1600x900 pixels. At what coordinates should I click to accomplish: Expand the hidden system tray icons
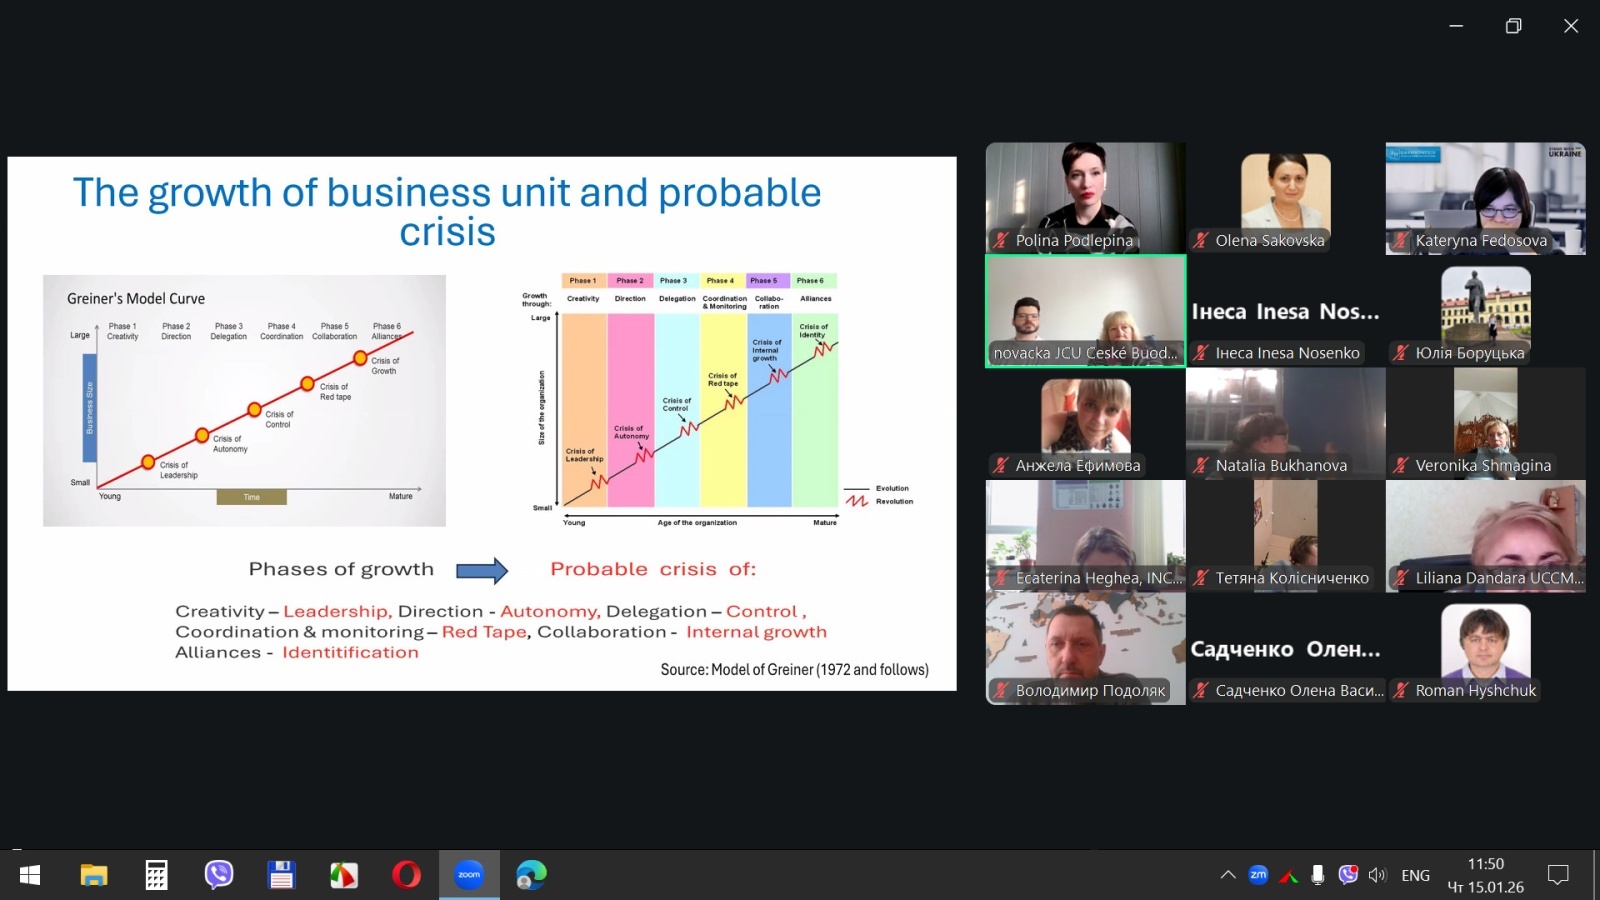1228,875
